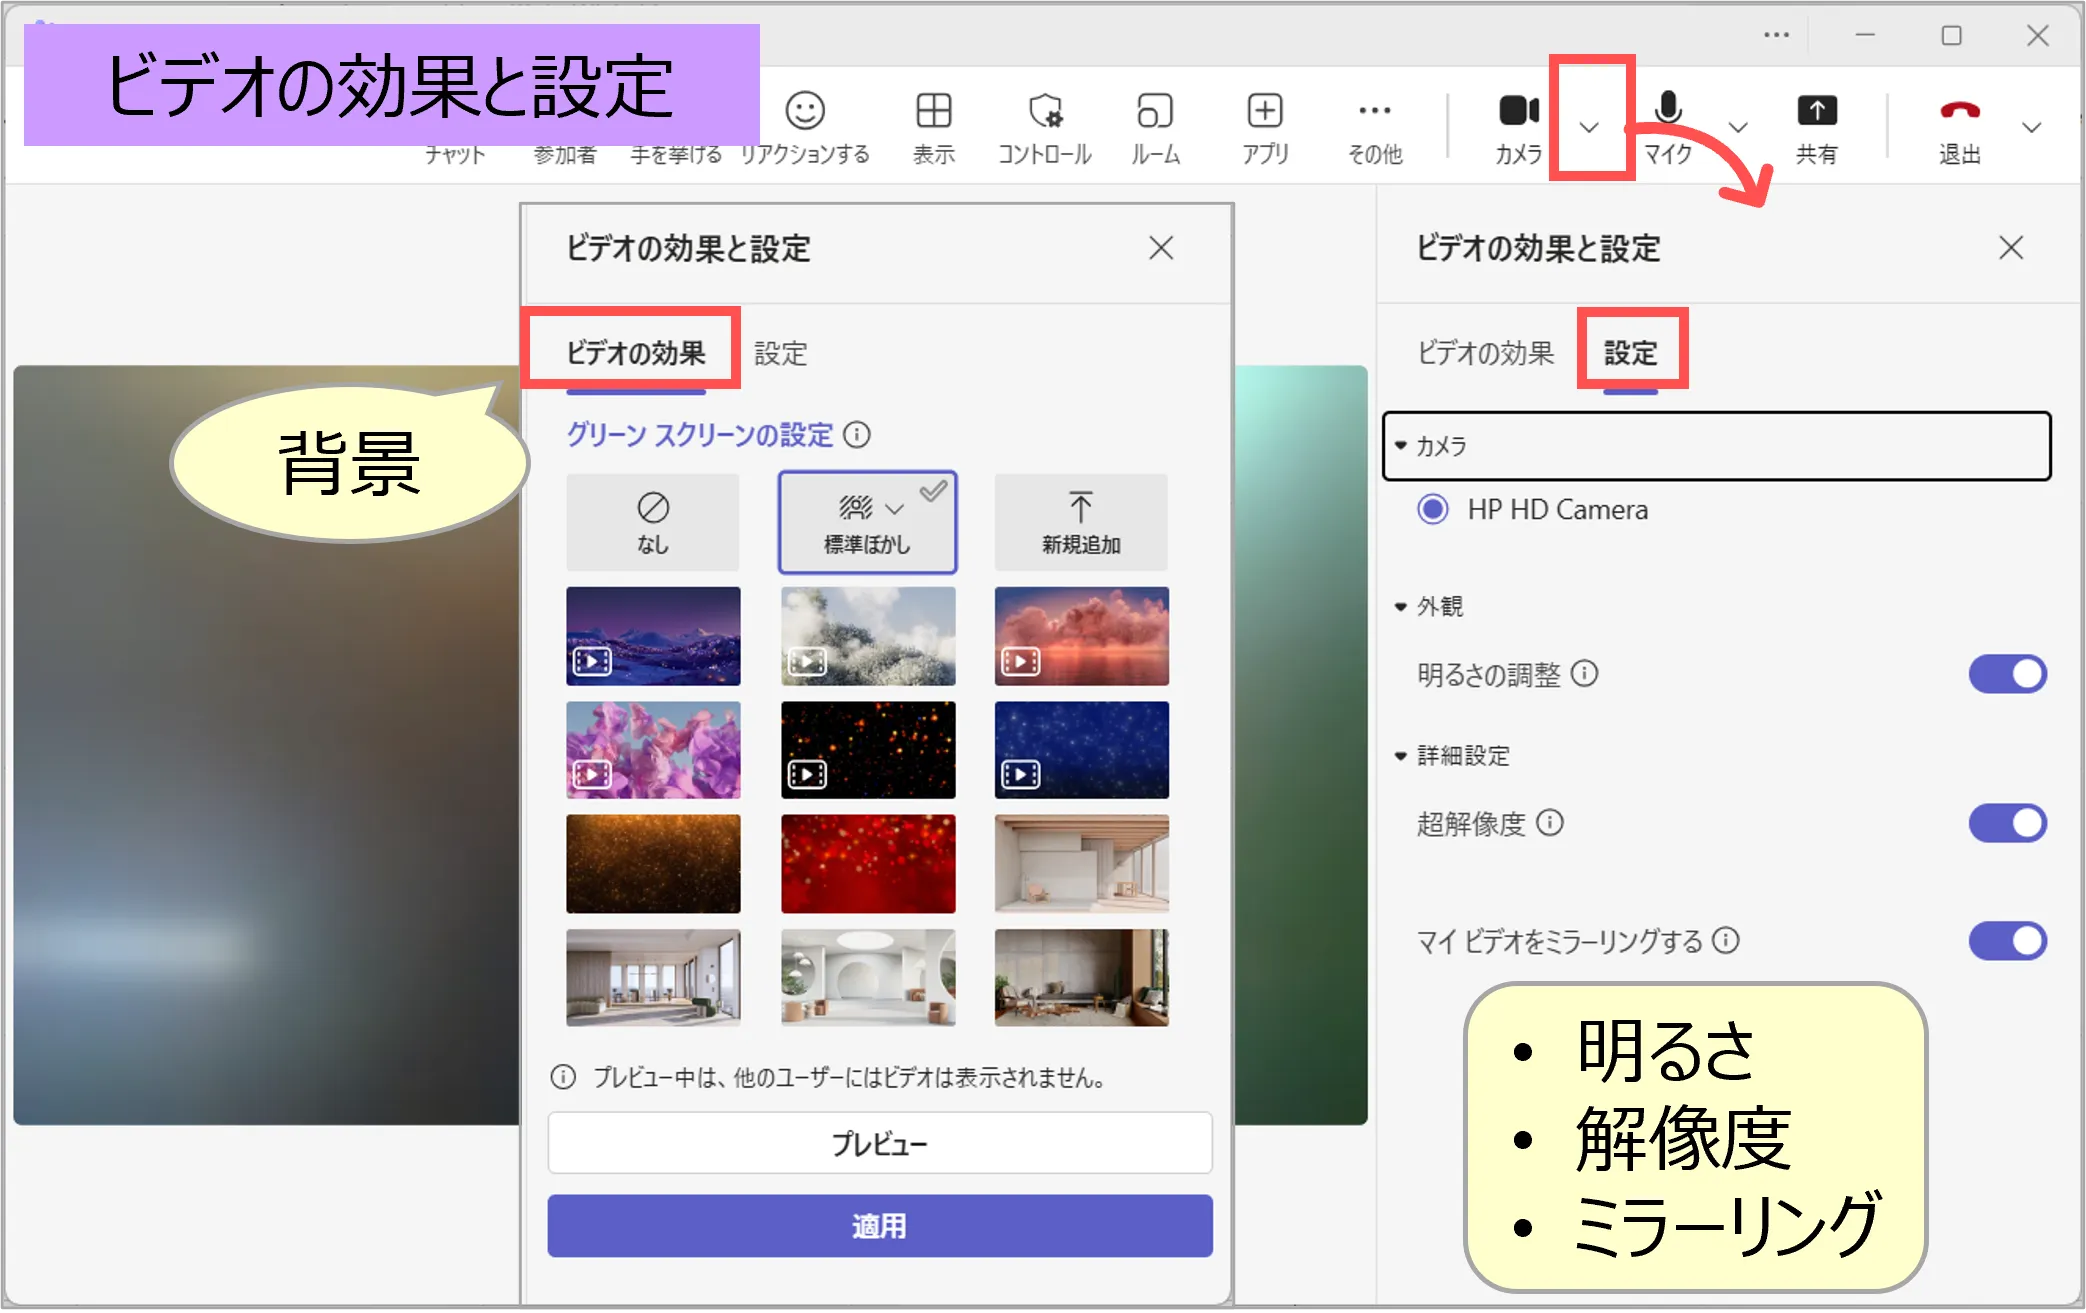
Task: Switch to ビデオの効果 tab in right panel
Action: pos(1485,353)
